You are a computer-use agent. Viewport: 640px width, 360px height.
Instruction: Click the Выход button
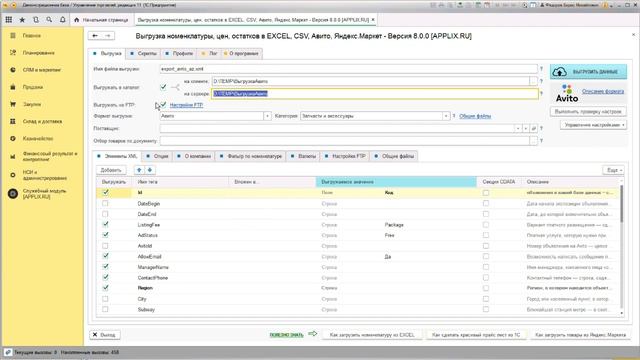(x=104, y=335)
